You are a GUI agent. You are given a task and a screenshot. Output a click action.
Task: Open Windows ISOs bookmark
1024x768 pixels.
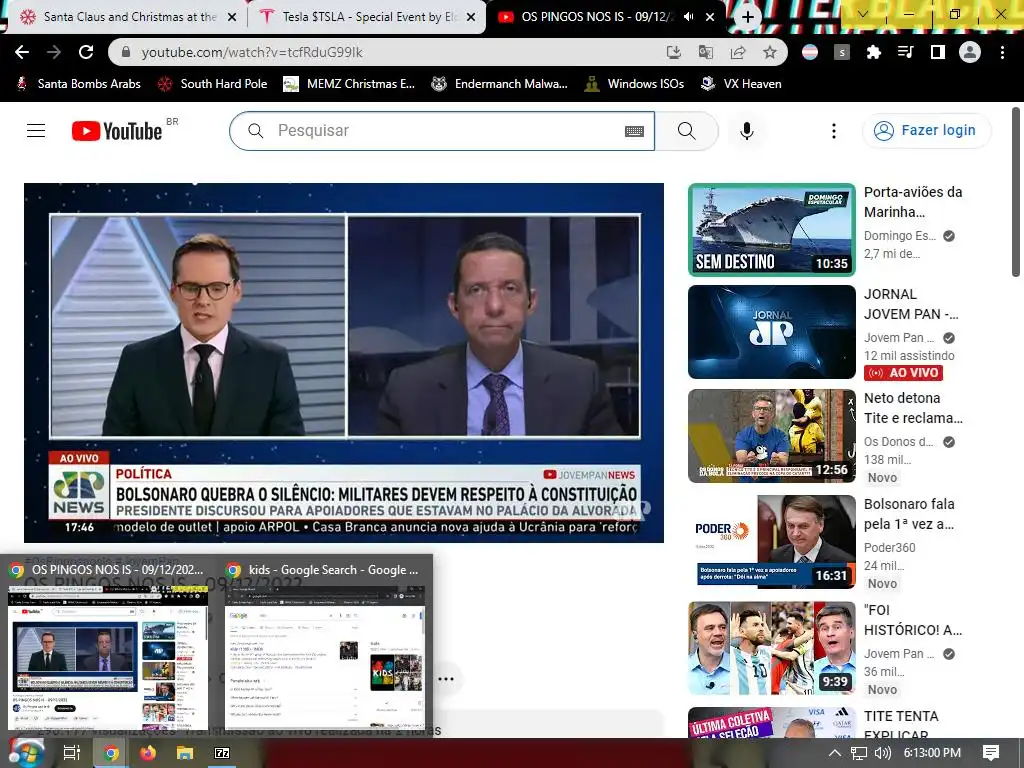634,84
